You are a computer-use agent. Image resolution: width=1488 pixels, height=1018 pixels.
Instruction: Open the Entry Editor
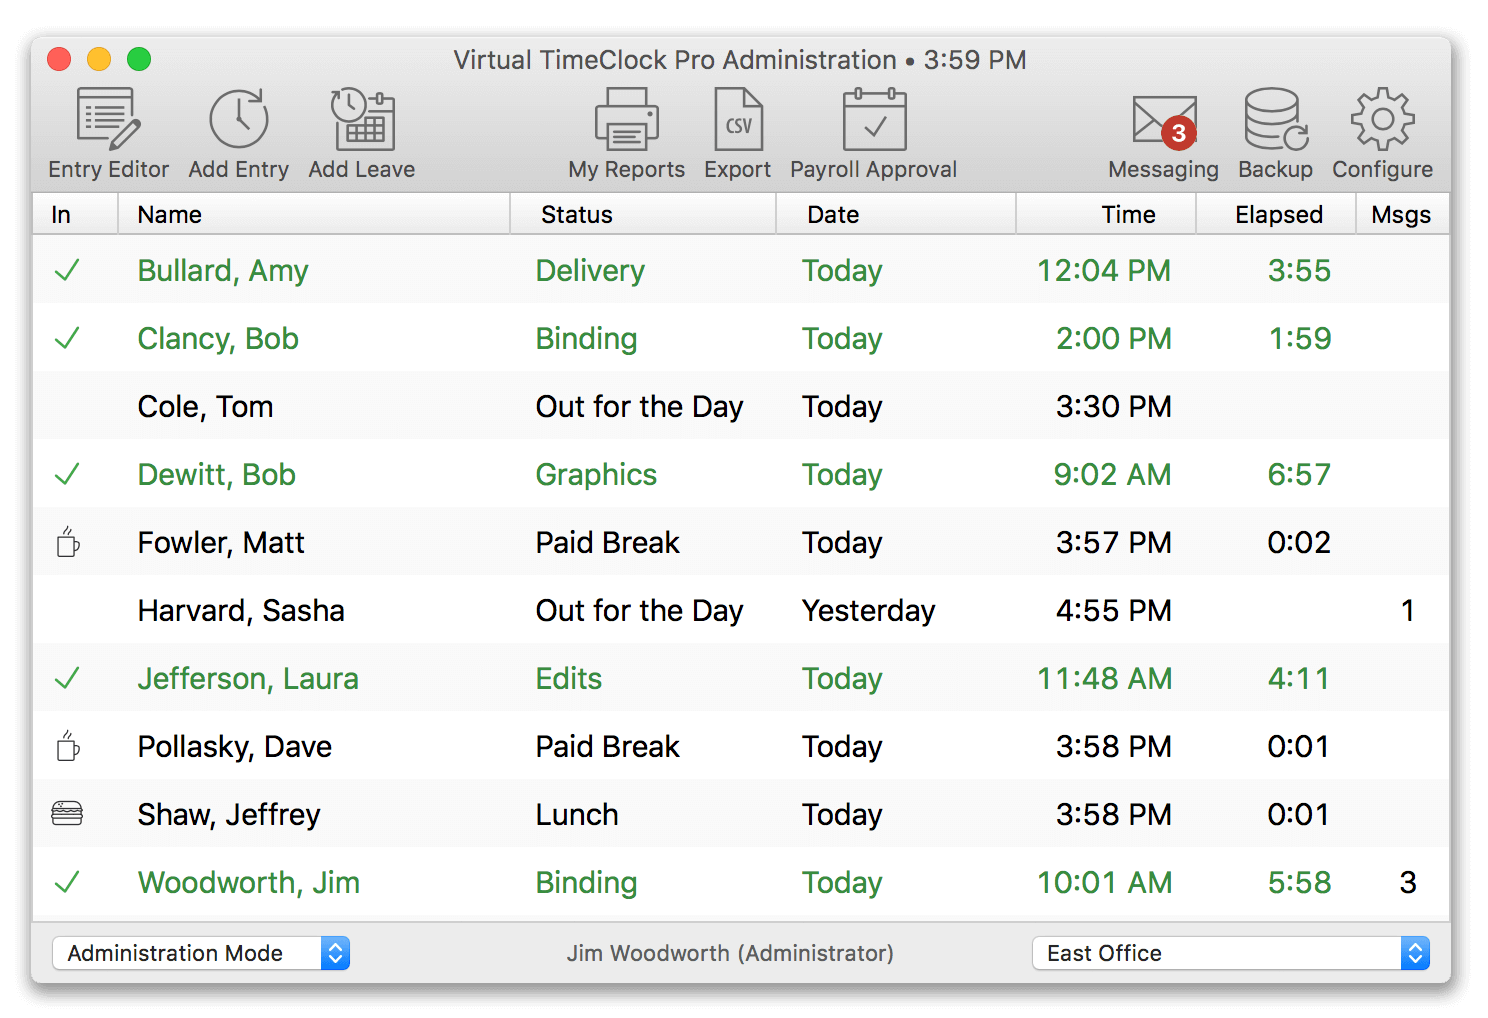[x=106, y=130]
